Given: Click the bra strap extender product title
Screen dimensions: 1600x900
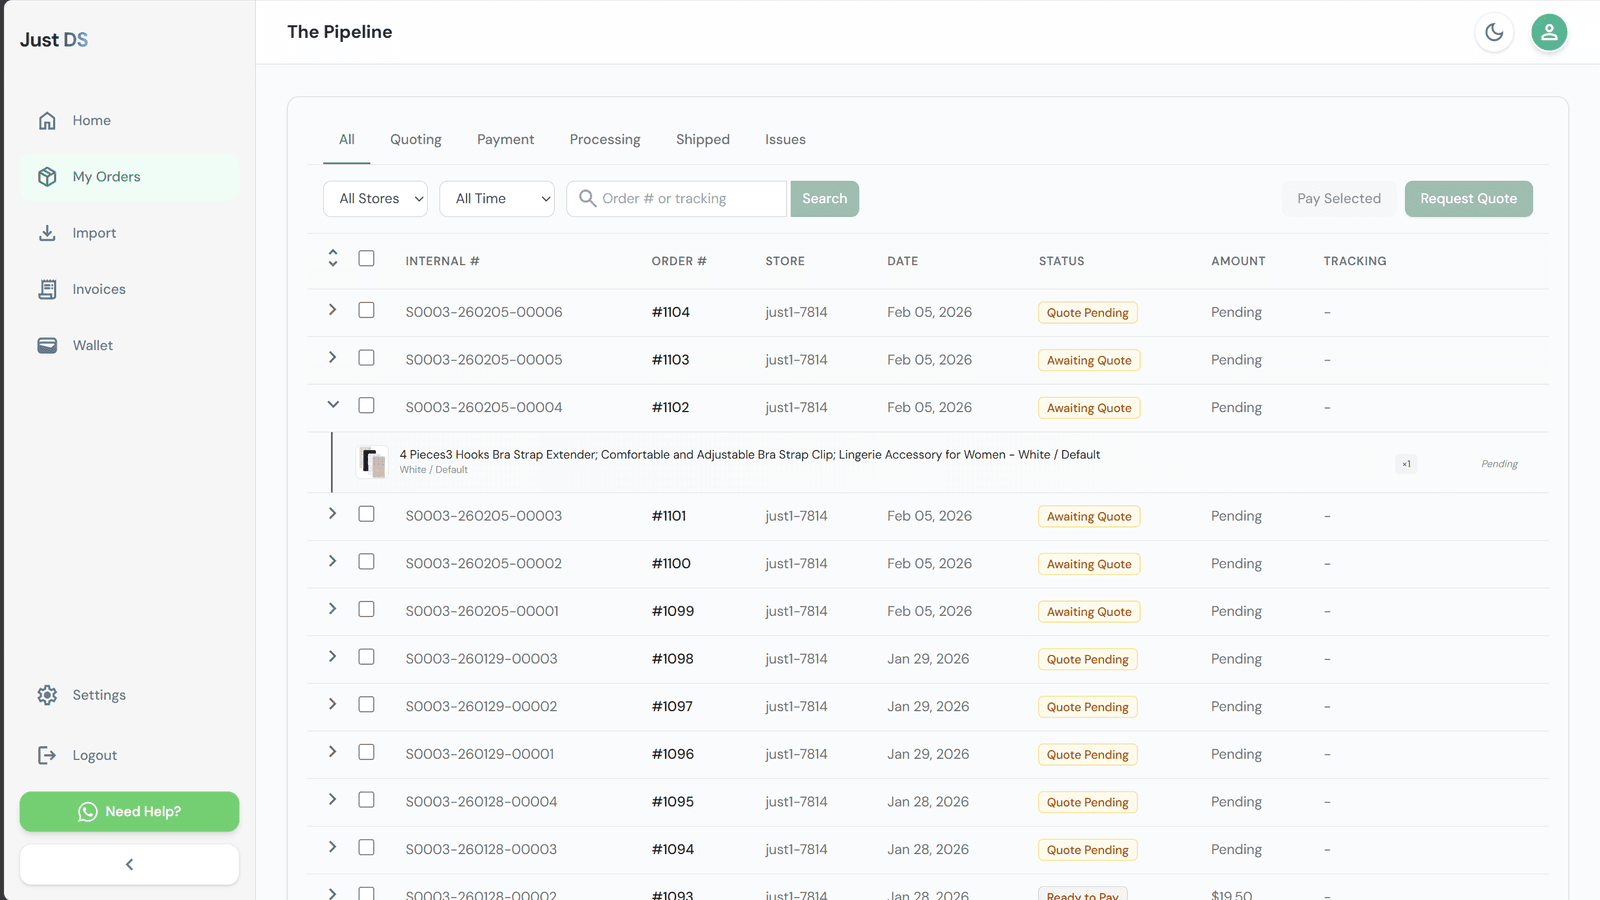Looking at the screenshot, I should 750,454.
